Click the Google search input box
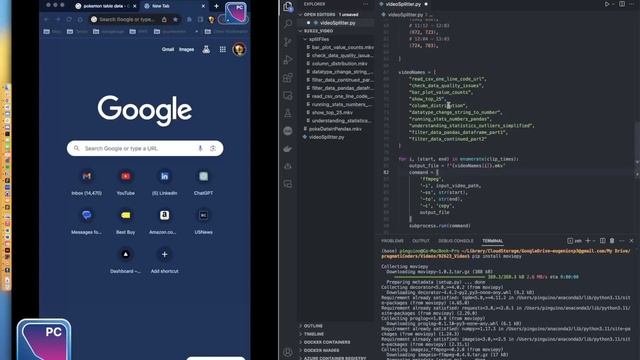The width and height of the screenshot is (640, 360). click(x=145, y=149)
